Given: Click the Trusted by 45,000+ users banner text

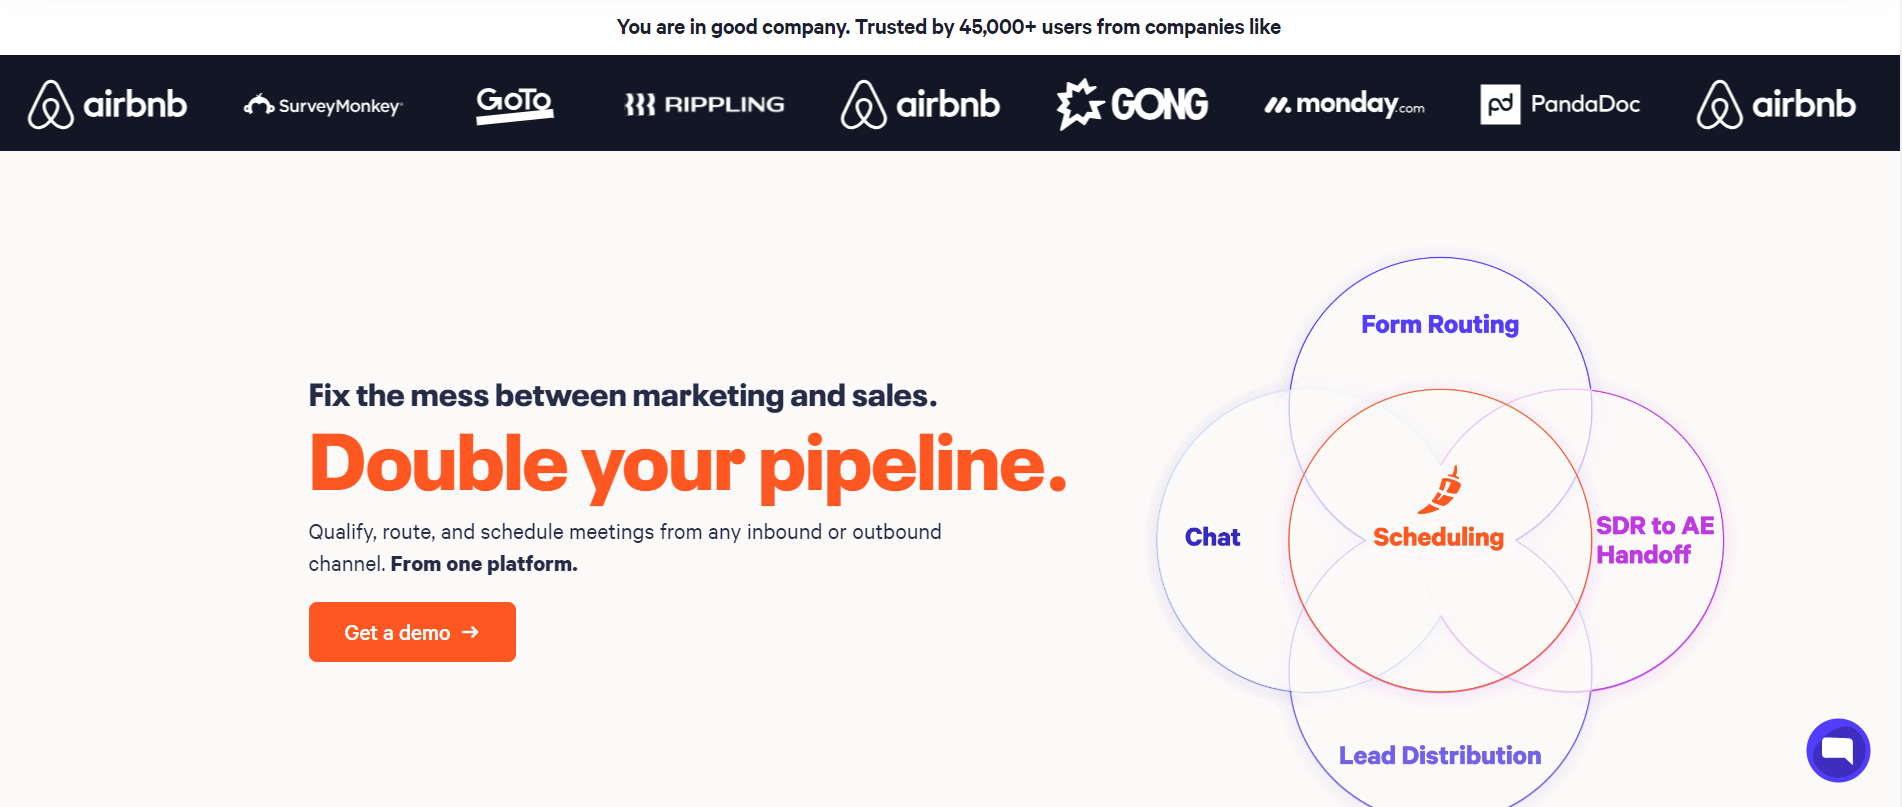Looking at the screenshot, I should 948,27.
